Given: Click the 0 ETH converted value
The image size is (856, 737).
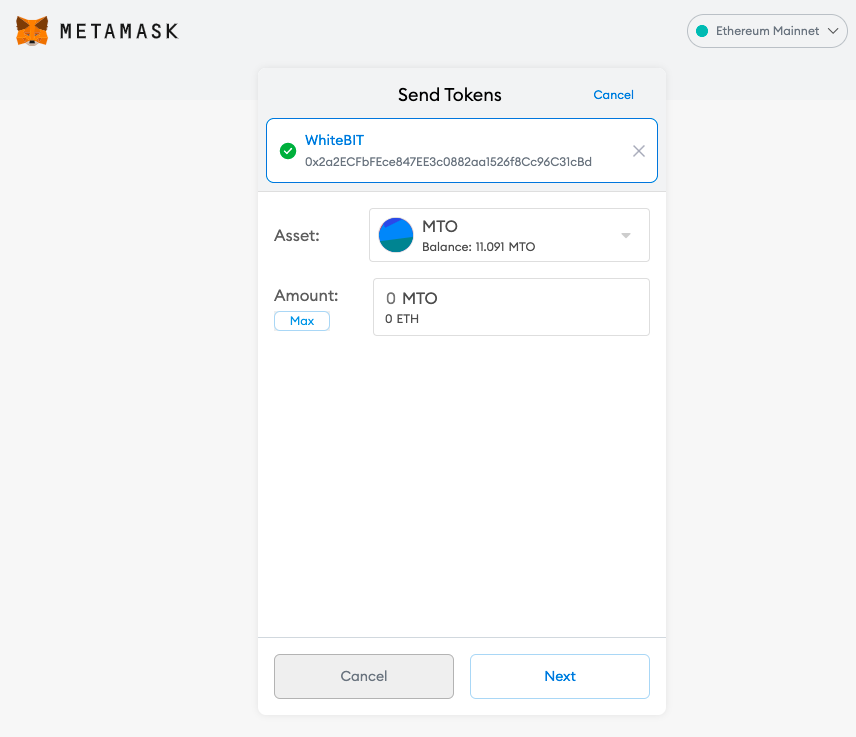Looking at the screenshot, I should click(x=402, y=319).
